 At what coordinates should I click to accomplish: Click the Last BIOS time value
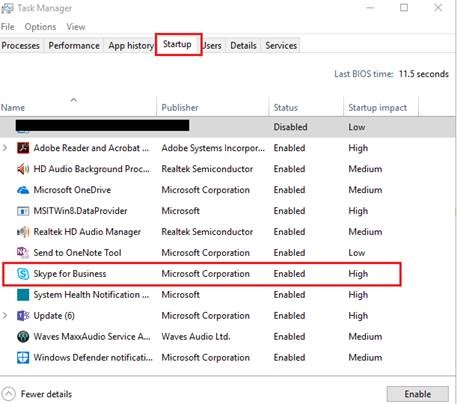click(424, 74)
